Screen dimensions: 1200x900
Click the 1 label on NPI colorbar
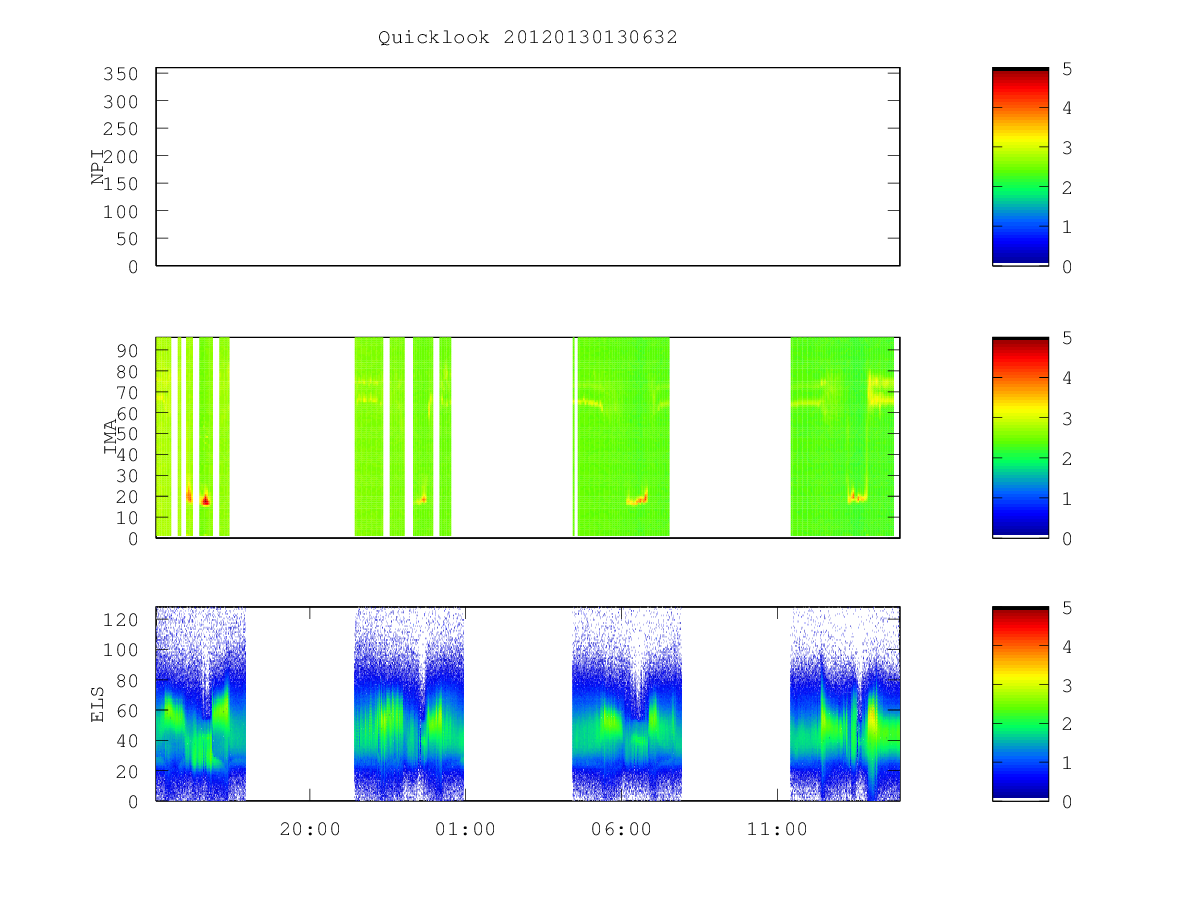(x=1067, y=227)
